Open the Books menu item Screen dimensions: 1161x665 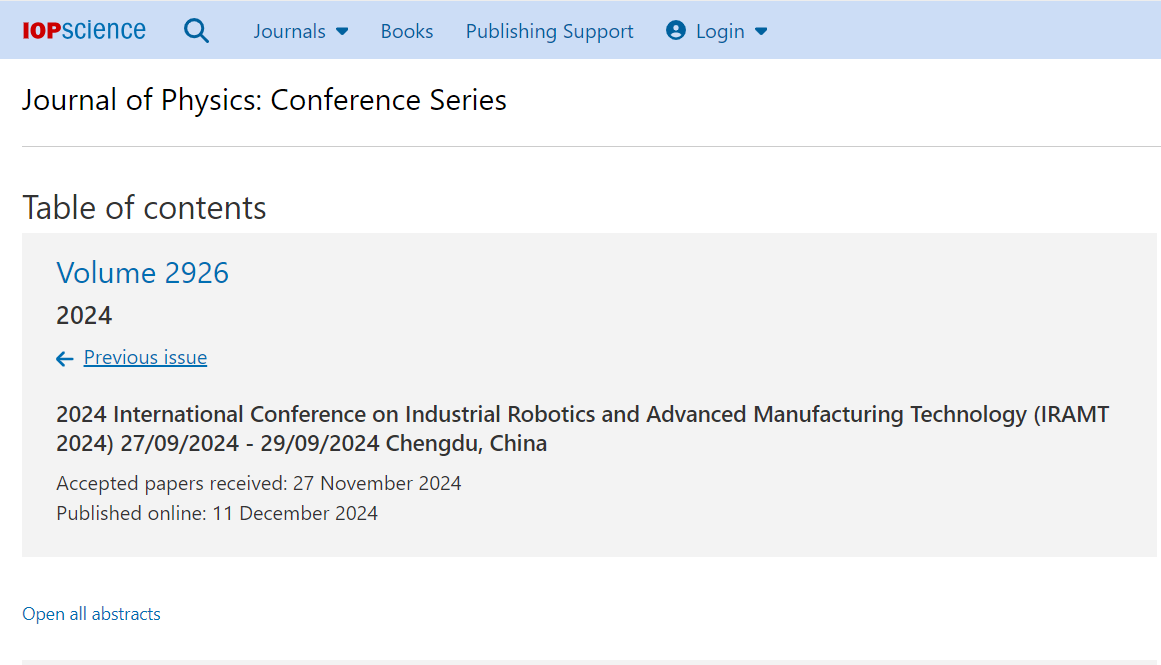[406, 31]
